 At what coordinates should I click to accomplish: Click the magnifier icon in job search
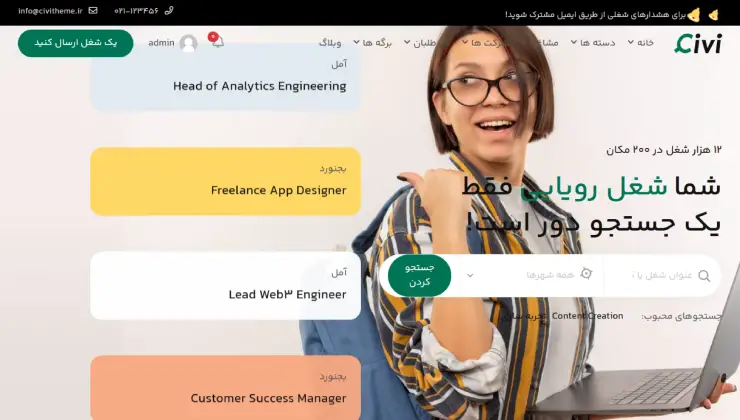tap(704, 276)
